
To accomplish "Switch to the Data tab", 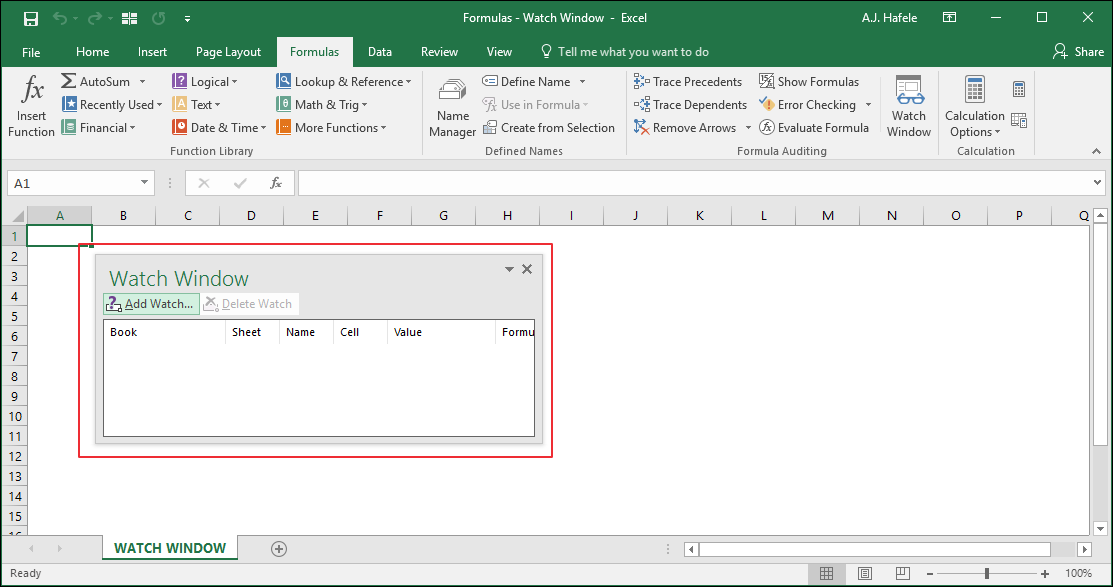I will 380,52.
